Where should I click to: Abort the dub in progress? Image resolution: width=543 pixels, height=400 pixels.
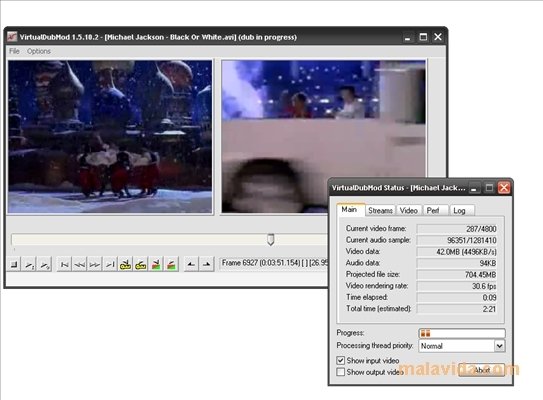481,370
